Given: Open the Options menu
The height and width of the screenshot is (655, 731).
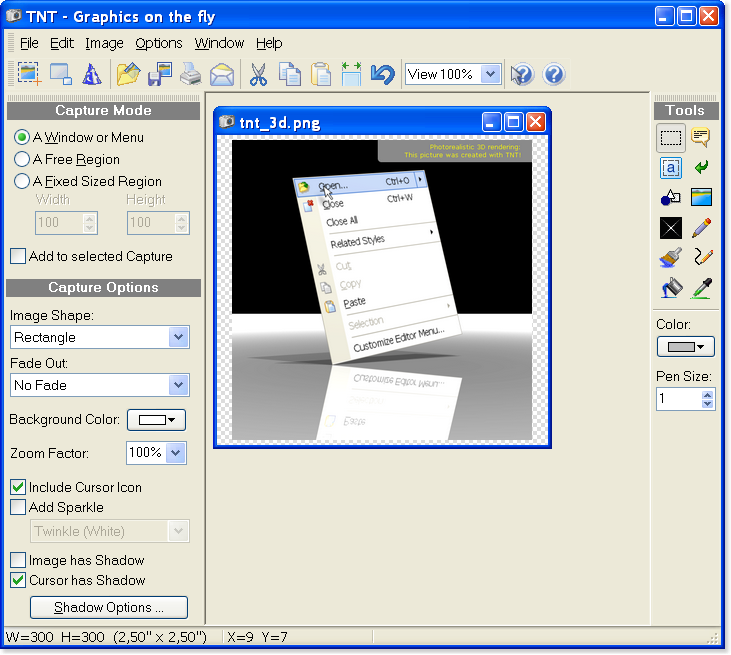Looking at the screenshot, I should [x=159, y=43].
